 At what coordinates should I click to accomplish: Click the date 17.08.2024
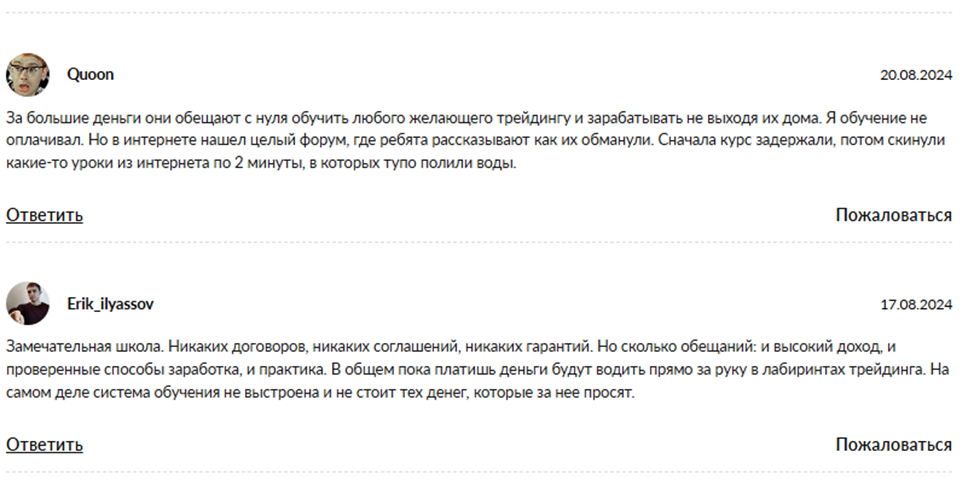point(915,303)
